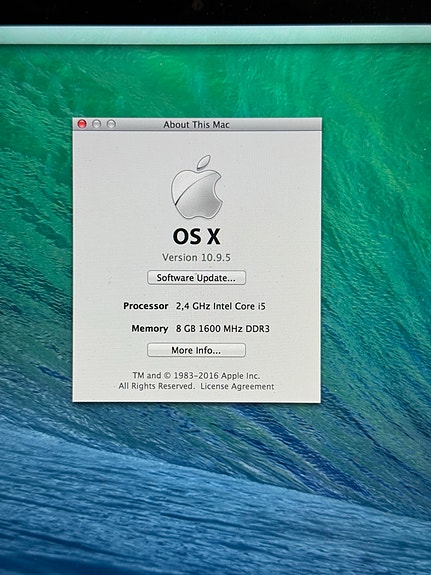This screenshot has width=431, height=575.
Task: Open the License Agreement link
Action: (237, 386)
